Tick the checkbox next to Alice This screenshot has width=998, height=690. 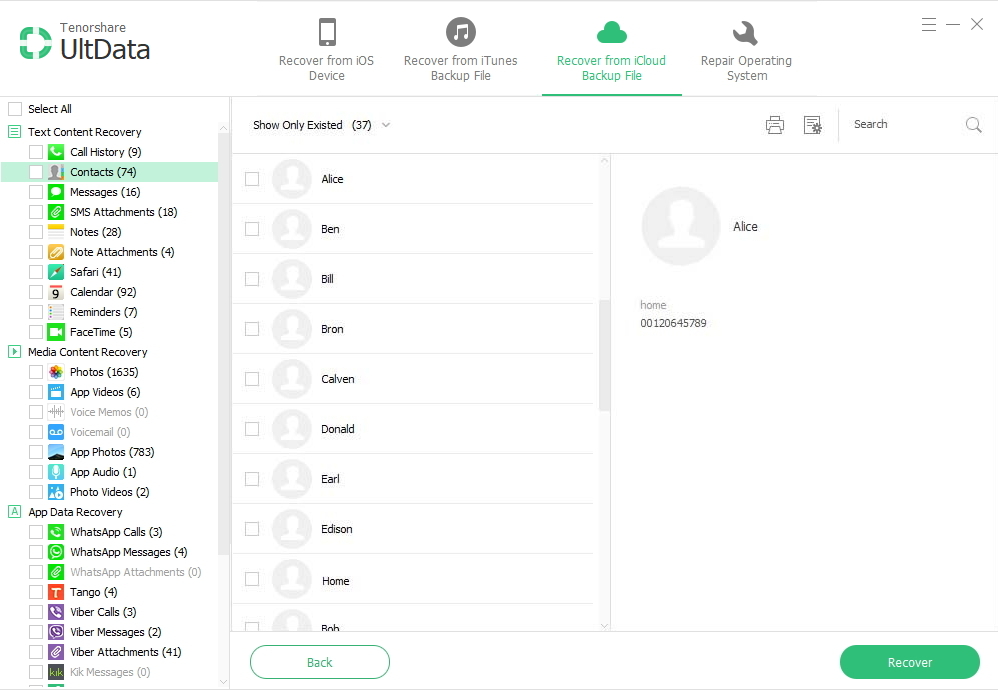pos(252,179)
